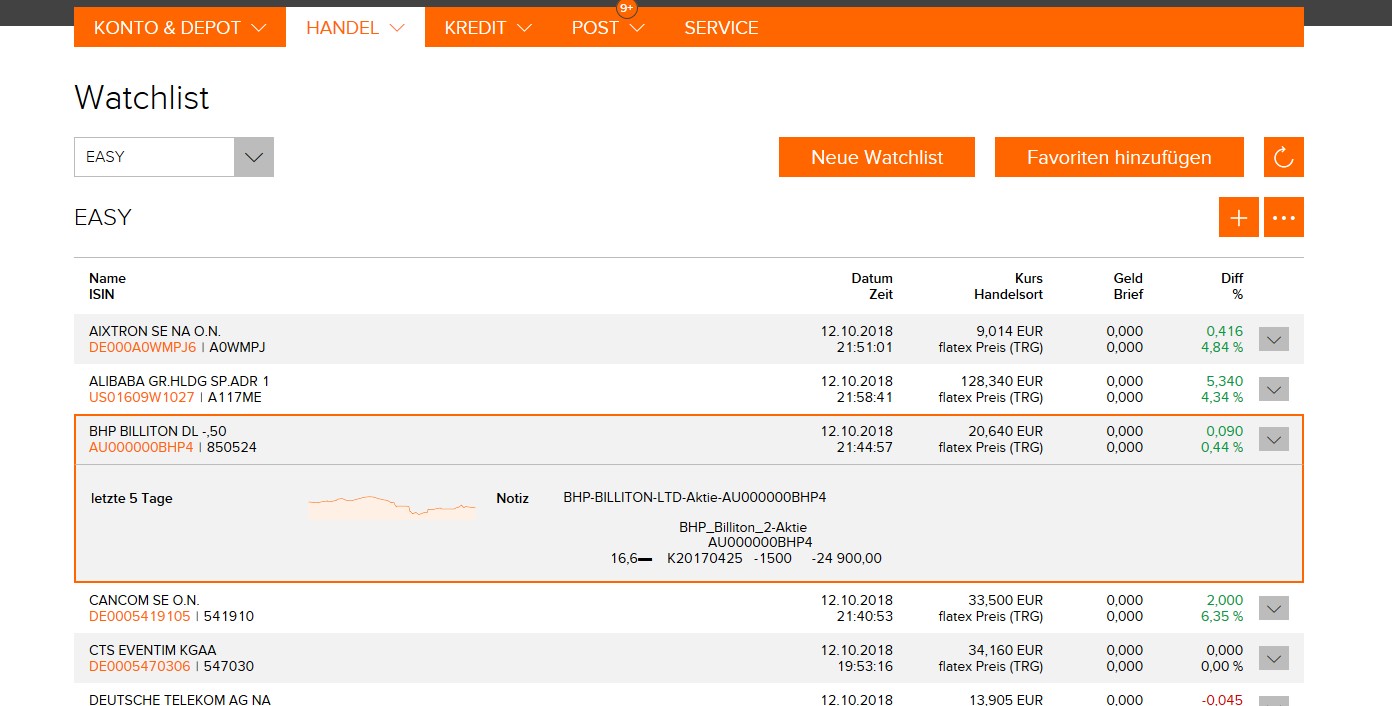Image resolution: width=1392 pixels, height=706 pixels.
Task: Click the BHP-BILLITON-LTD-Aktie note text
Action: tap(695, 497)
